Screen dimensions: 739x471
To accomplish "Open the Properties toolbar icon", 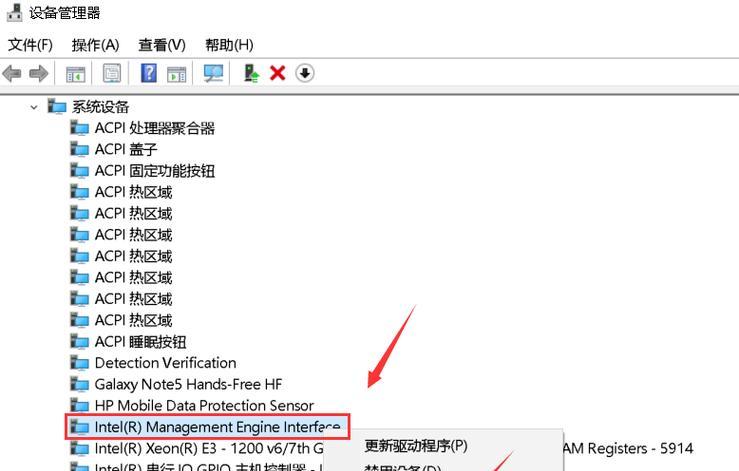I will pyautogui.click(x=112, y=73).
